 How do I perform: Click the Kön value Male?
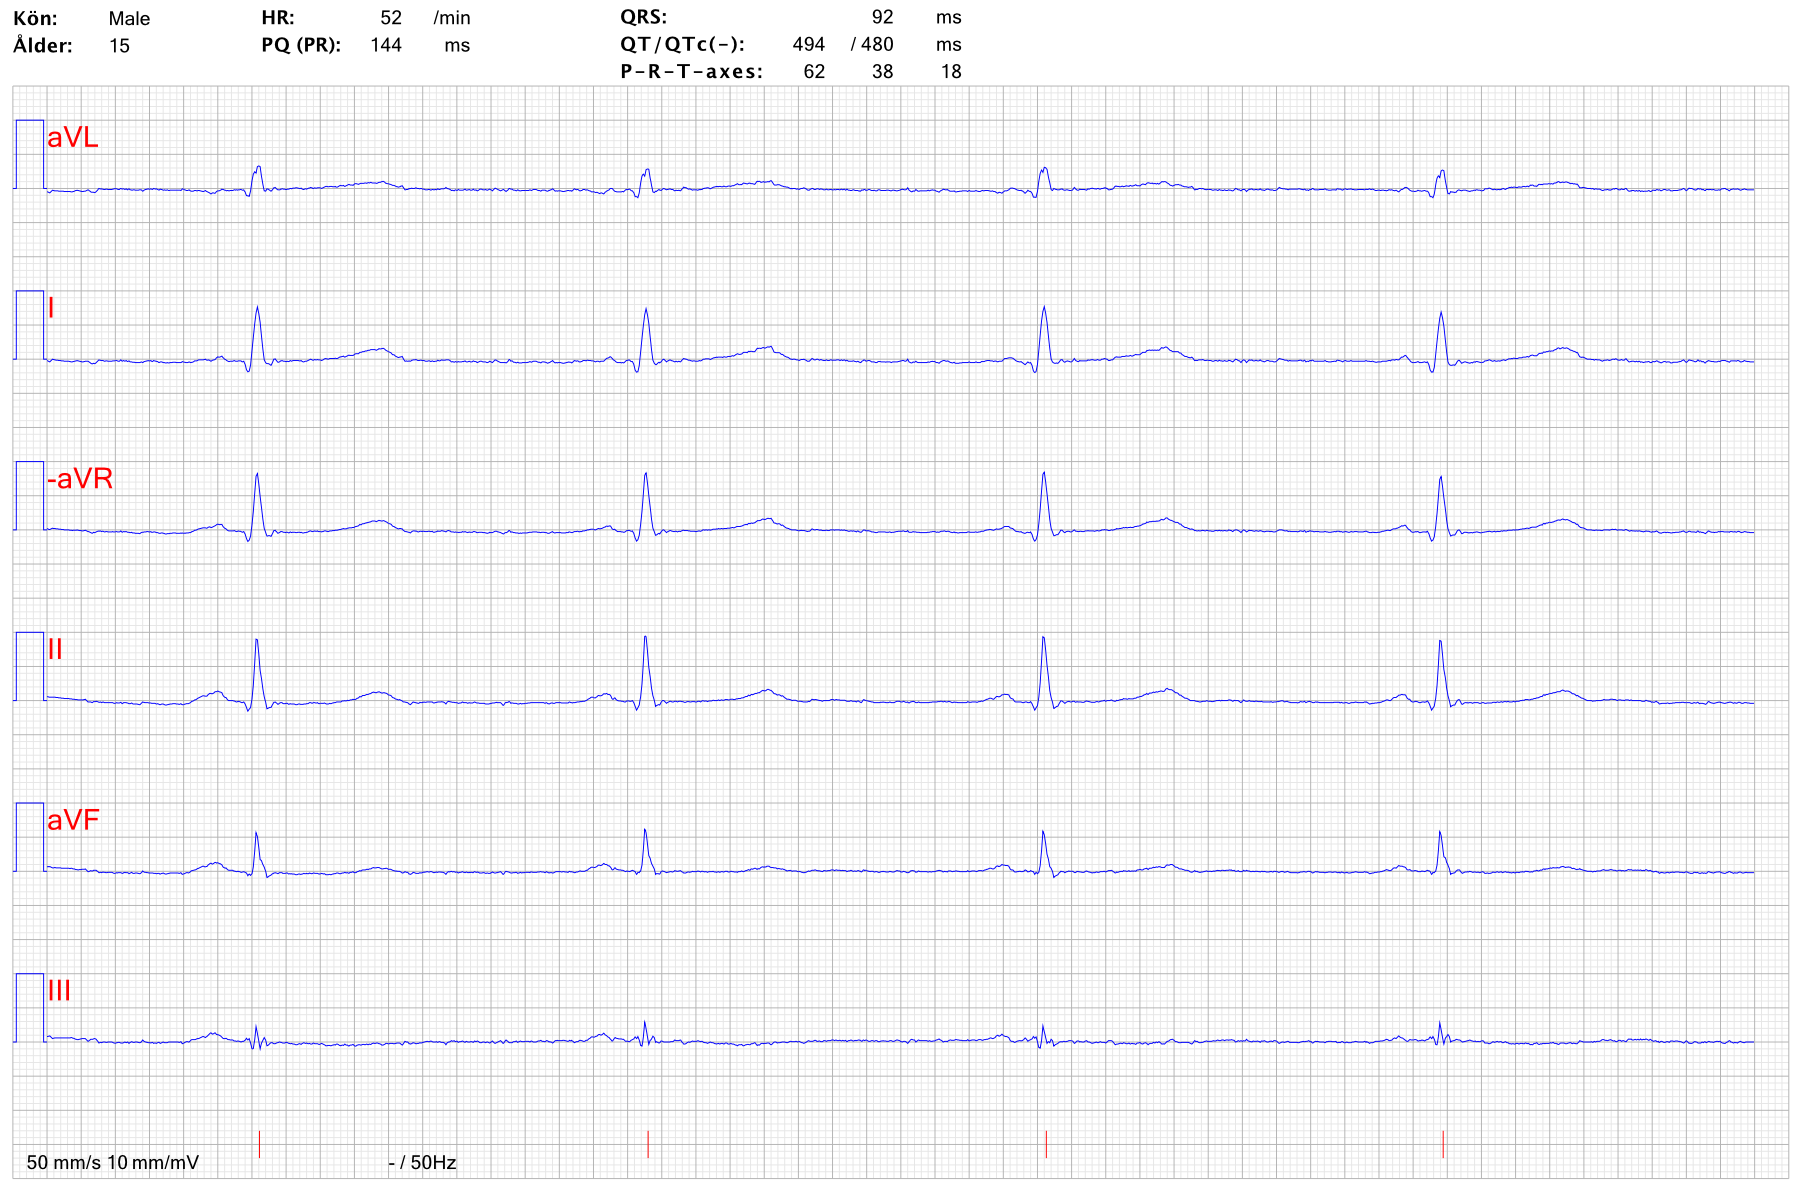(x=129, y=19)
